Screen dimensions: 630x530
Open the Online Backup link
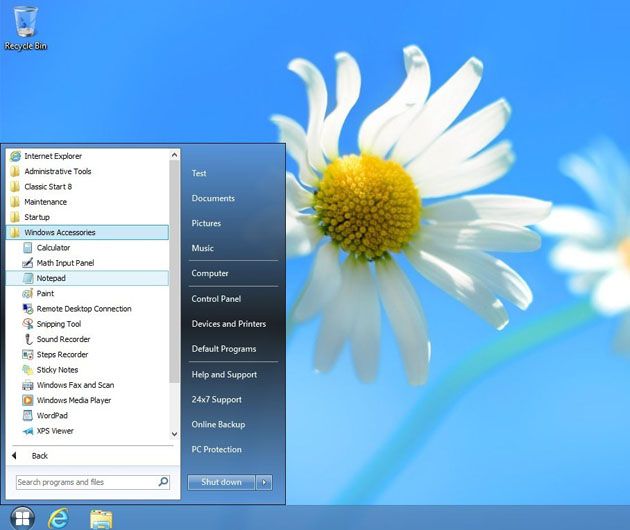pyautogui.click(x=218, y=424)
